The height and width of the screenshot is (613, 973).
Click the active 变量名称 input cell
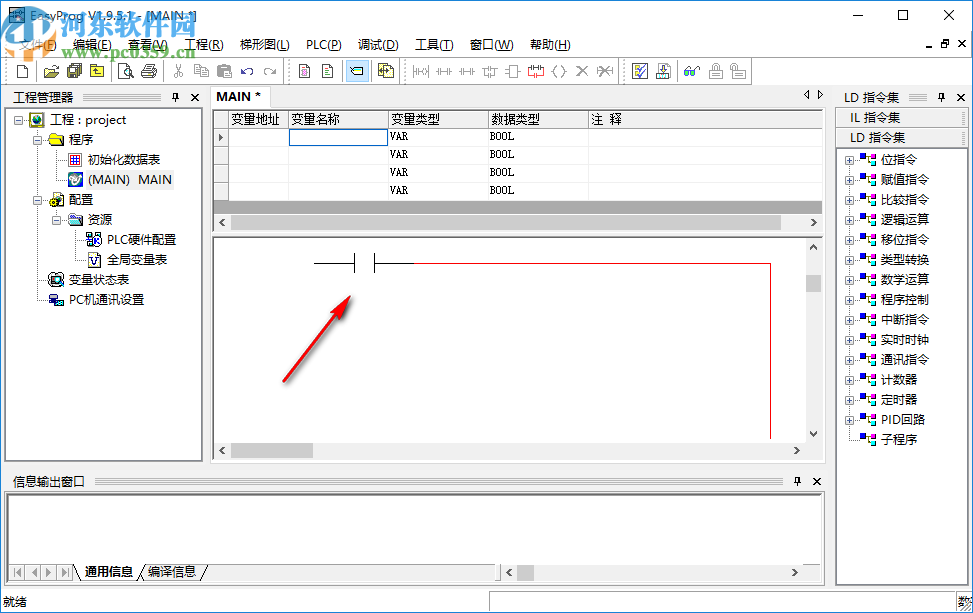[x=338, y=137]
